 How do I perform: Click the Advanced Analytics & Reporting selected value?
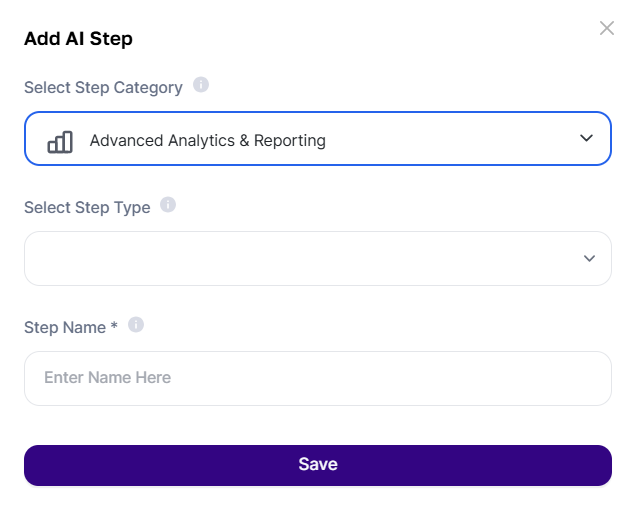207,141
